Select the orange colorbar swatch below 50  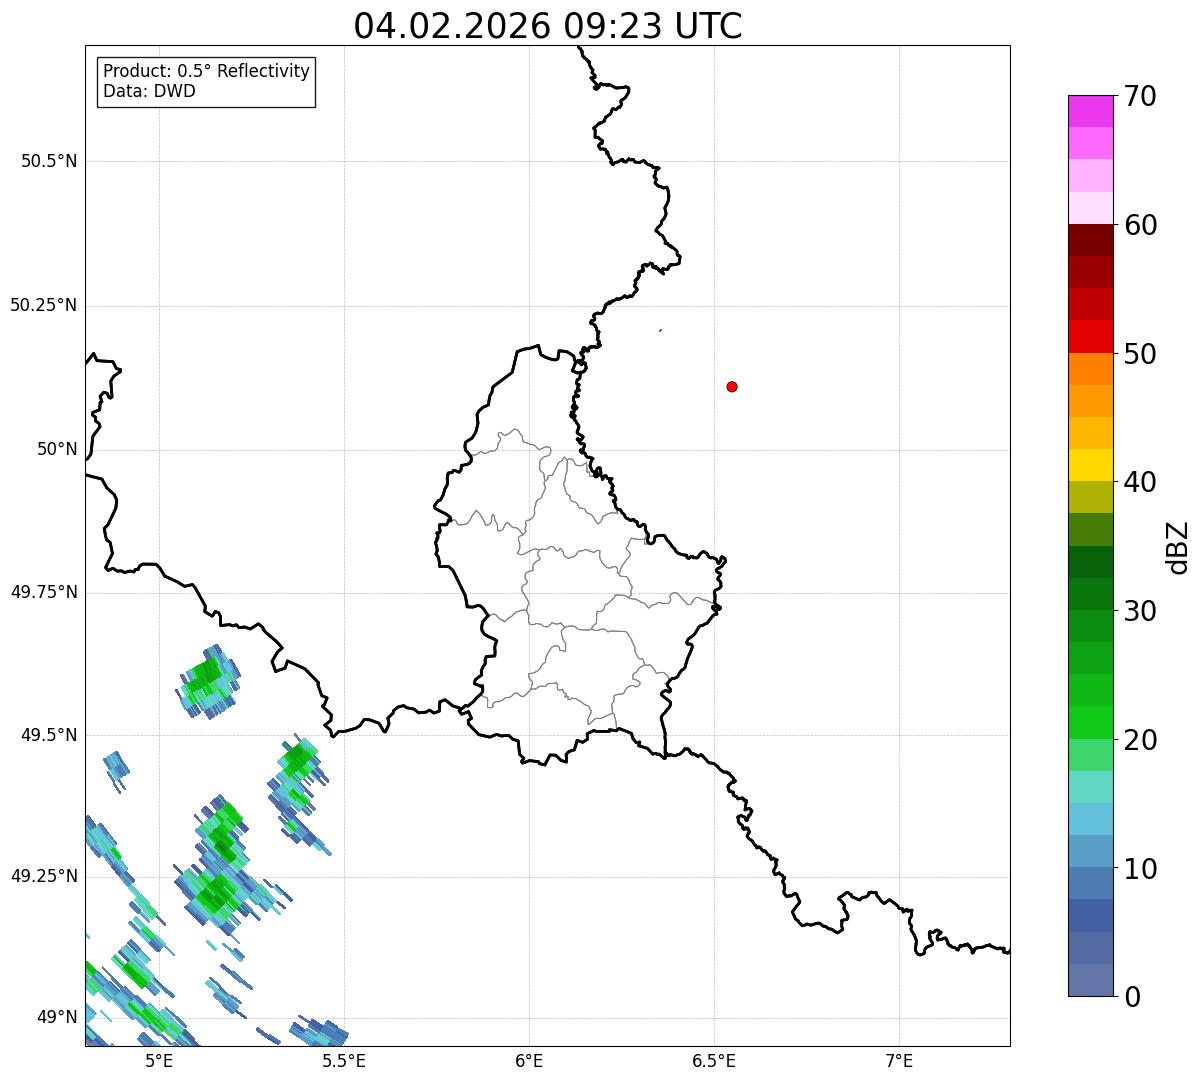1090,369
